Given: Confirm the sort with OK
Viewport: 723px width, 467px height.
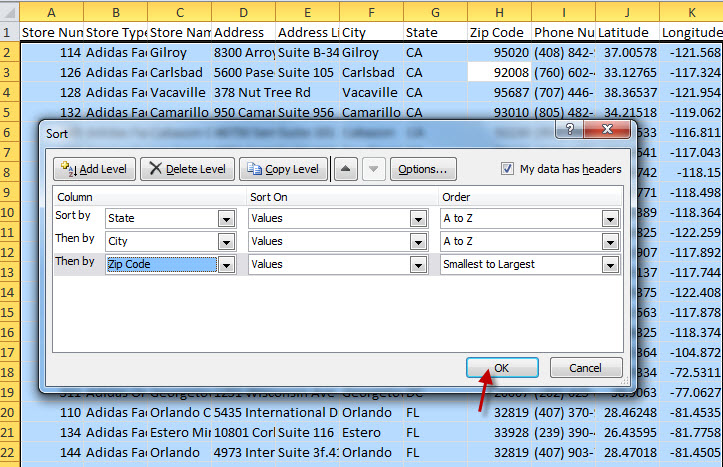Looking at the screenshot, I should 502,368.
